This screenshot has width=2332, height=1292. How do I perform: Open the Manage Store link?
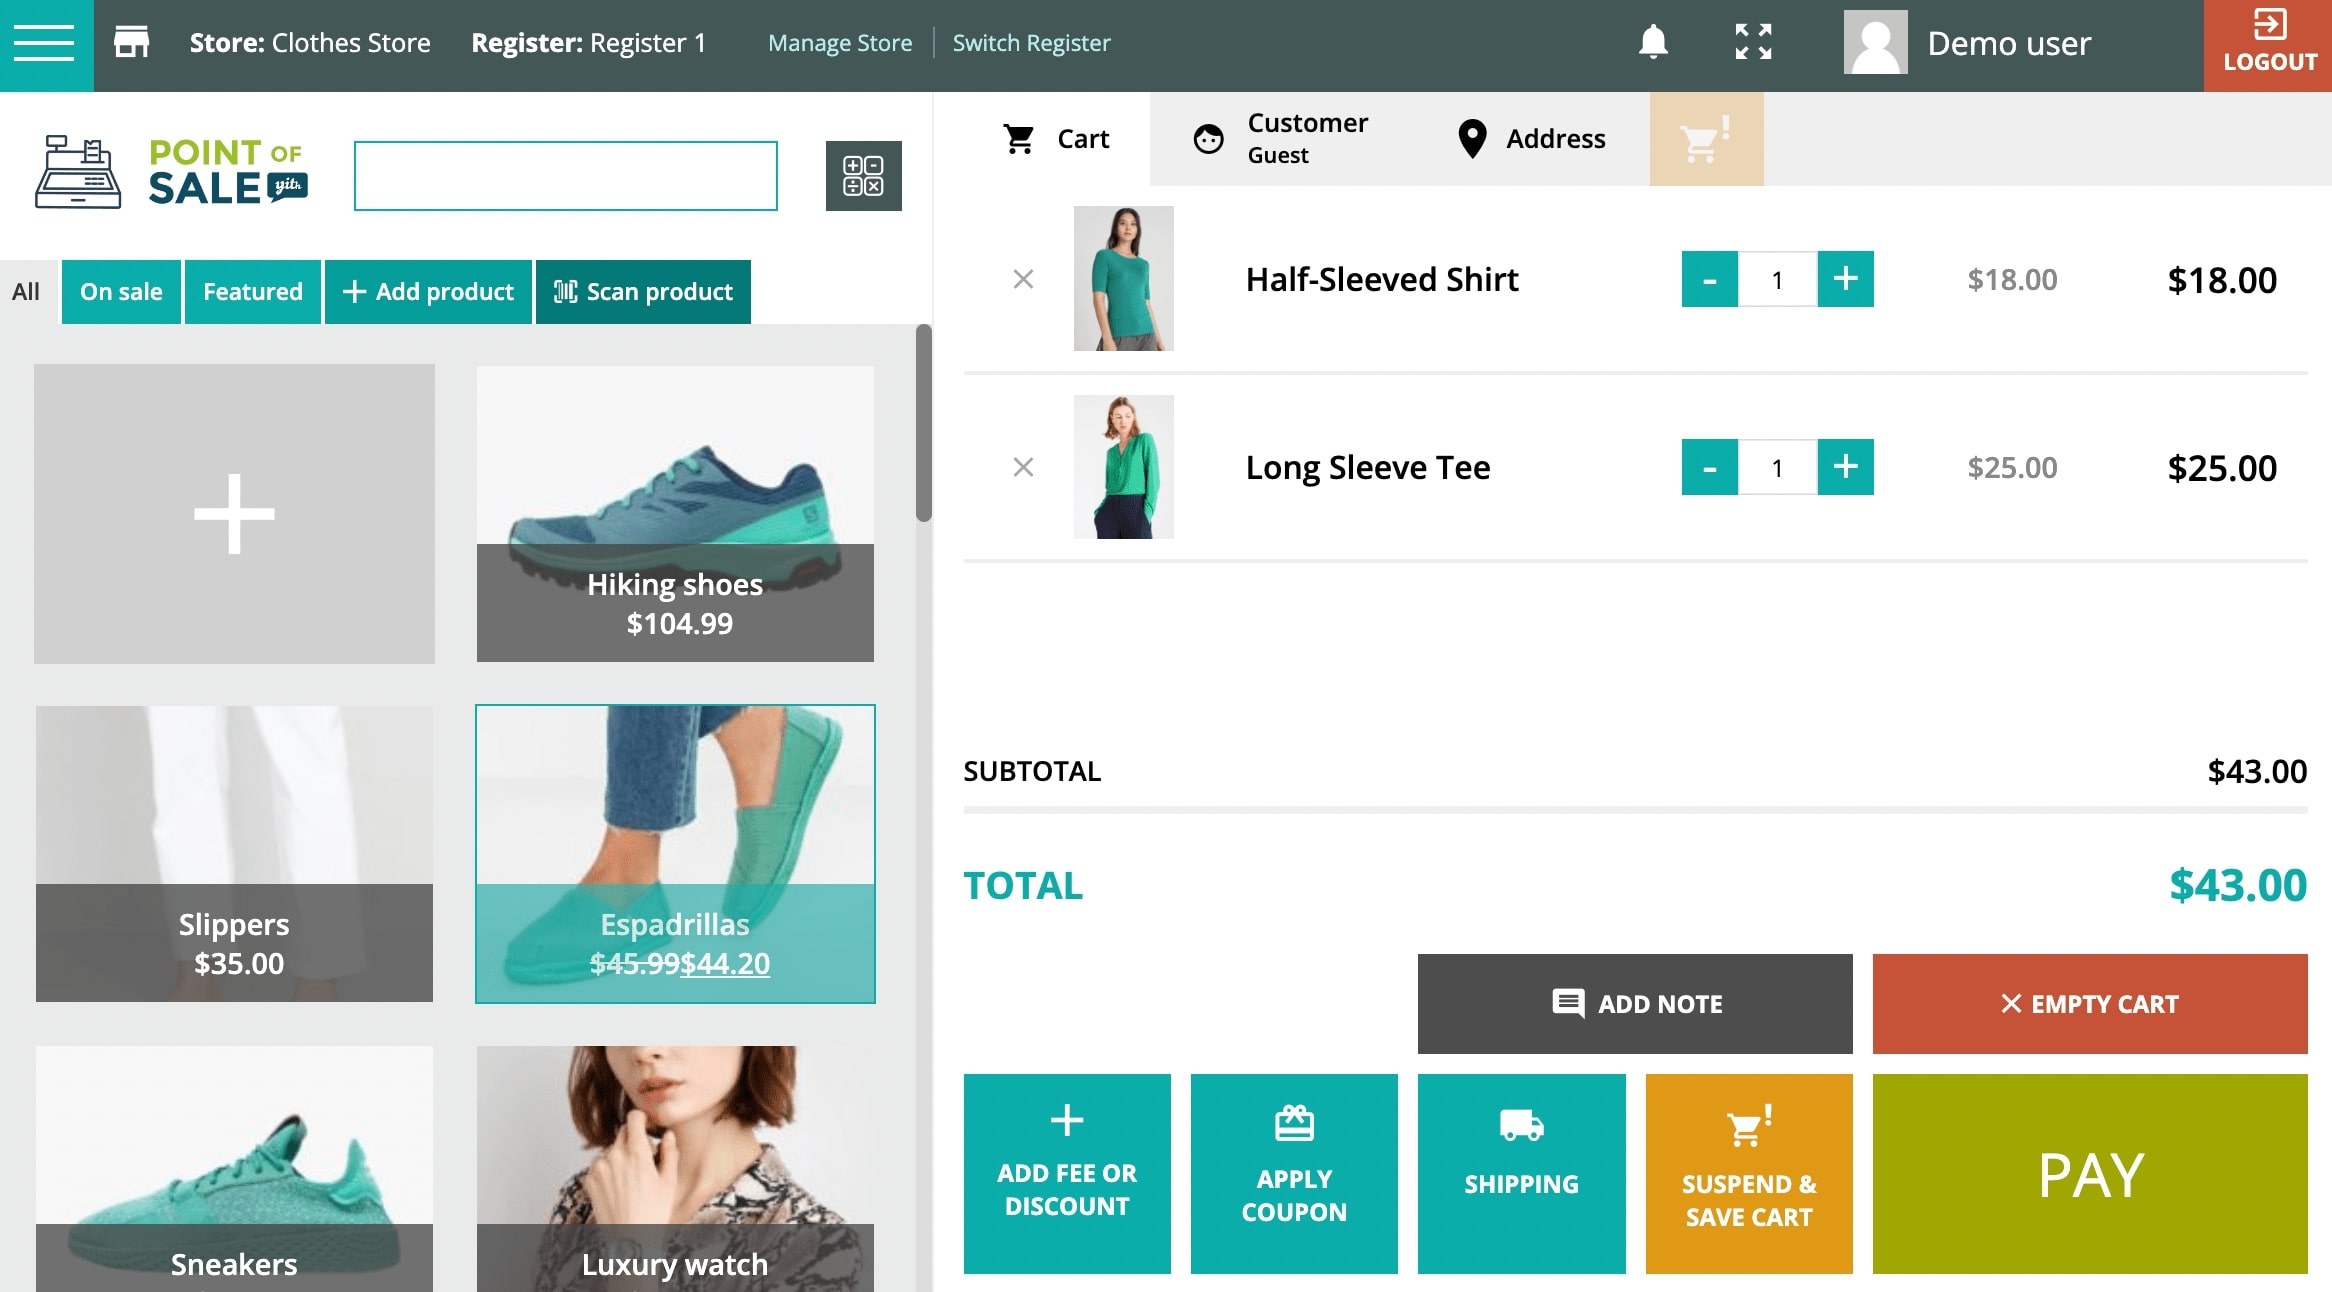pos(840,43)
